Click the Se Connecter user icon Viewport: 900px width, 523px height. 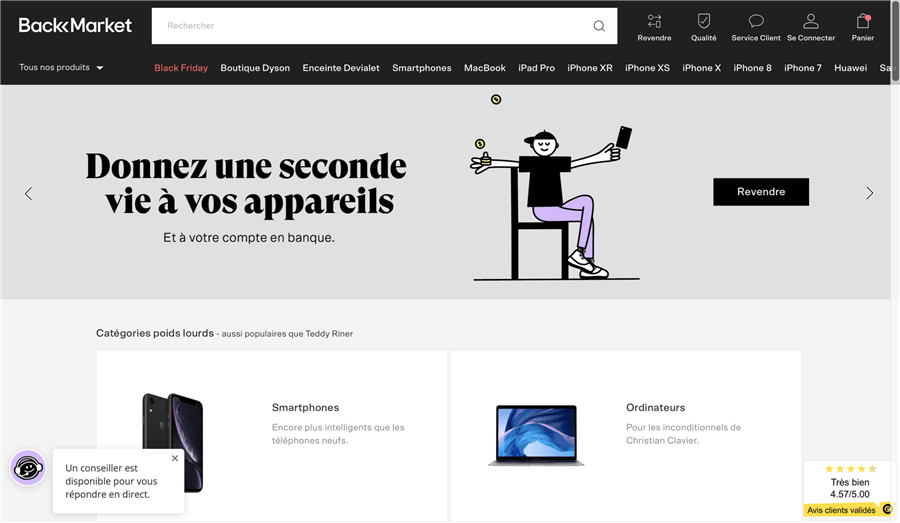(x=810, y=21)
